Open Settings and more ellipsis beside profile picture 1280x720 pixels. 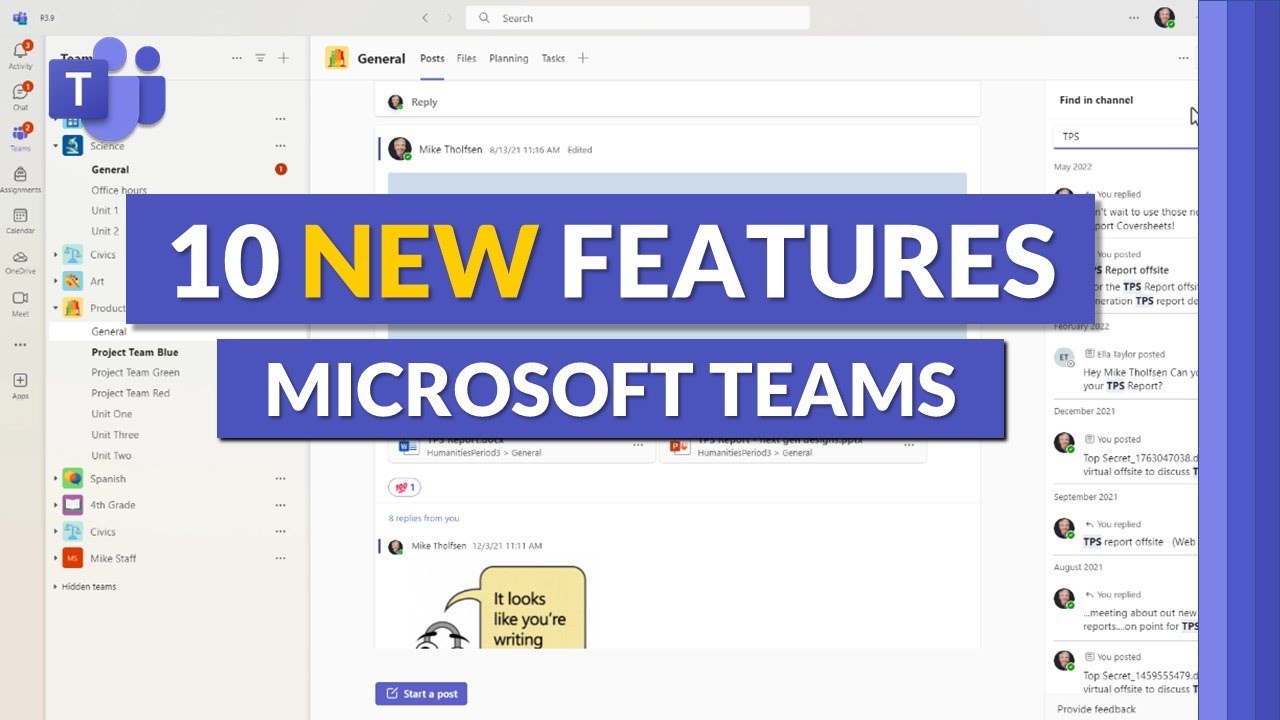pos(1133,17)
